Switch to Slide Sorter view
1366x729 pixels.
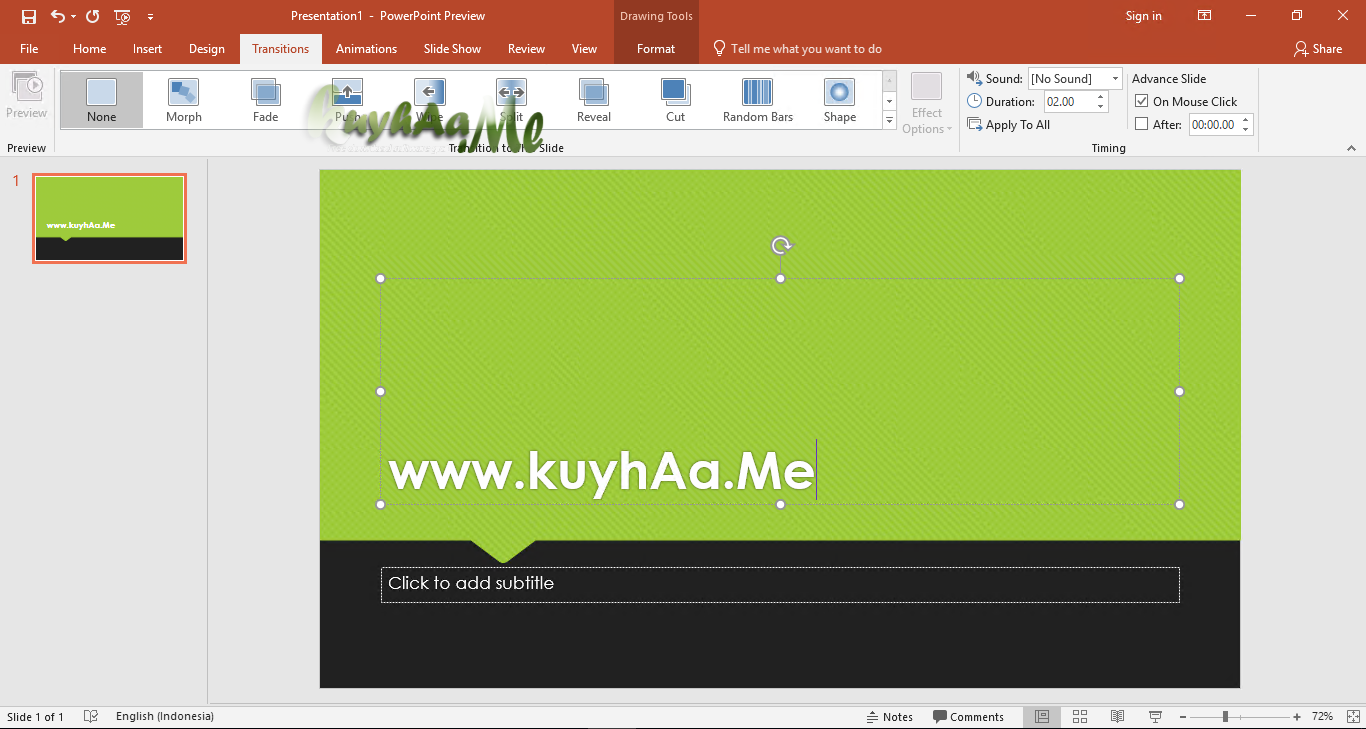click(1080, 717)
